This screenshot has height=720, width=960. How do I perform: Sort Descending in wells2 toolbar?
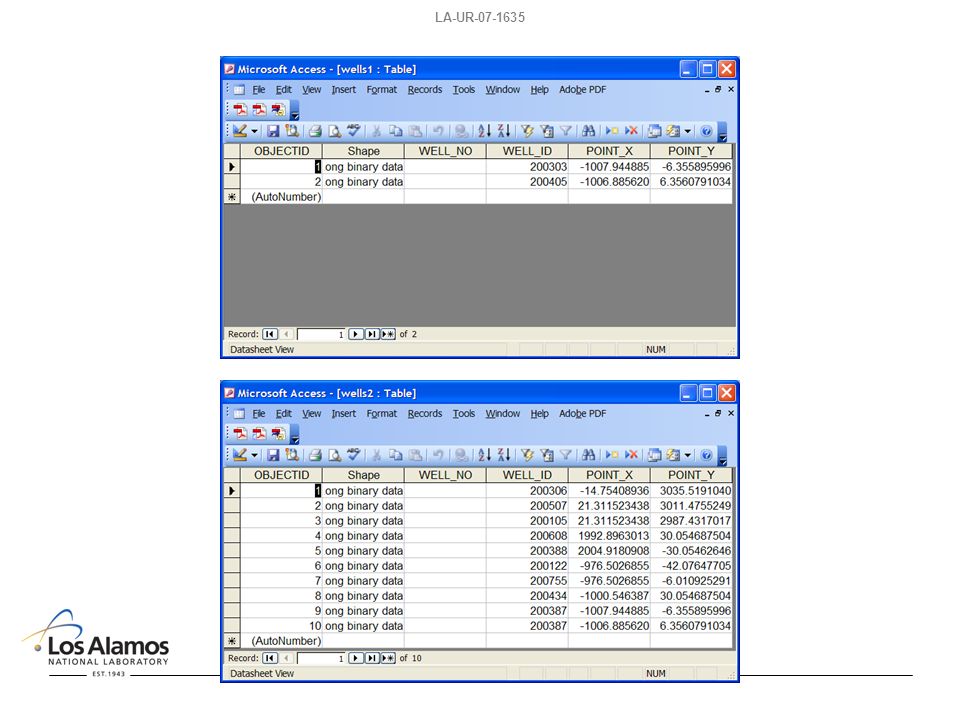504,454
